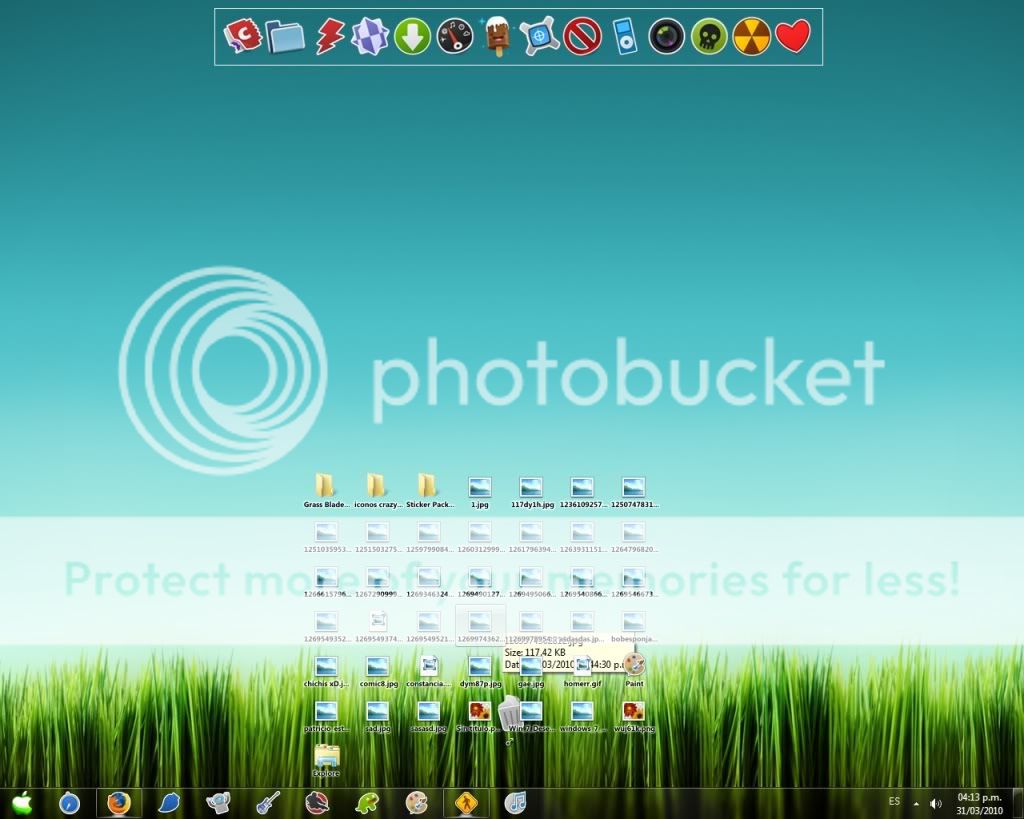Open the camera lens icon in dock
The image size is (1024, 819).
click(666, 37)
